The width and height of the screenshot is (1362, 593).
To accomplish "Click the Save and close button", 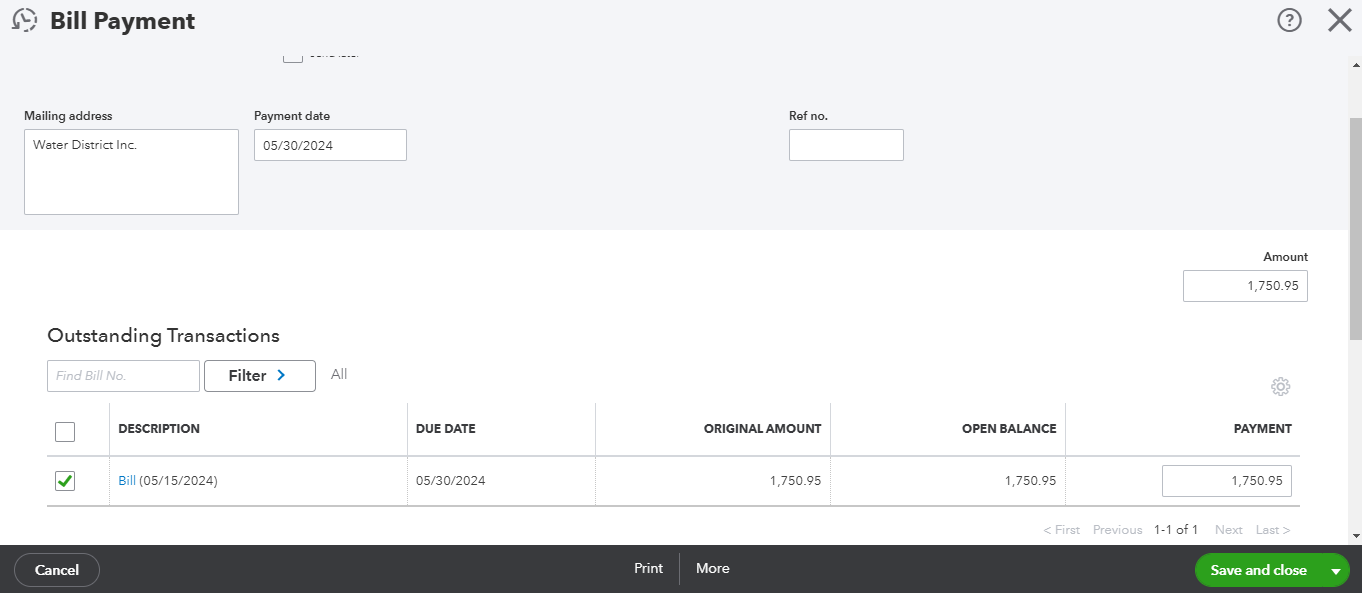I will point(1257,570).
